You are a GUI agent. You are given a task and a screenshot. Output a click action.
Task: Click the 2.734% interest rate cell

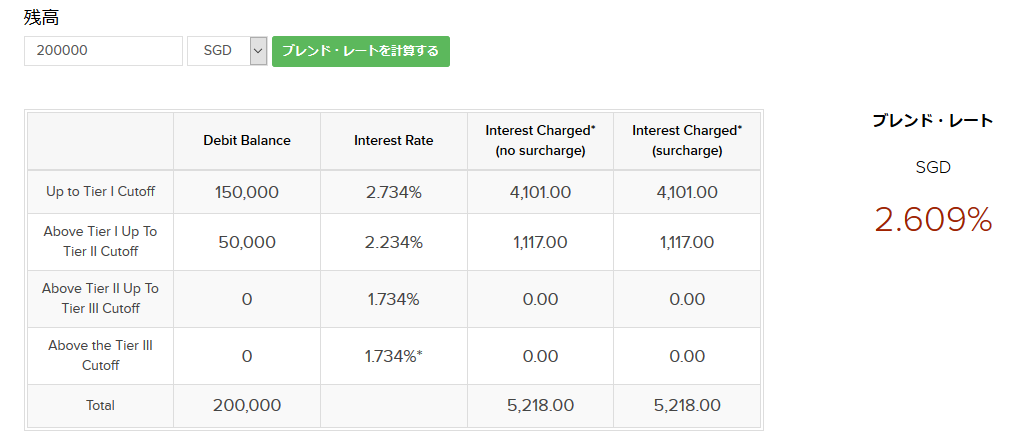pos(394,192)
